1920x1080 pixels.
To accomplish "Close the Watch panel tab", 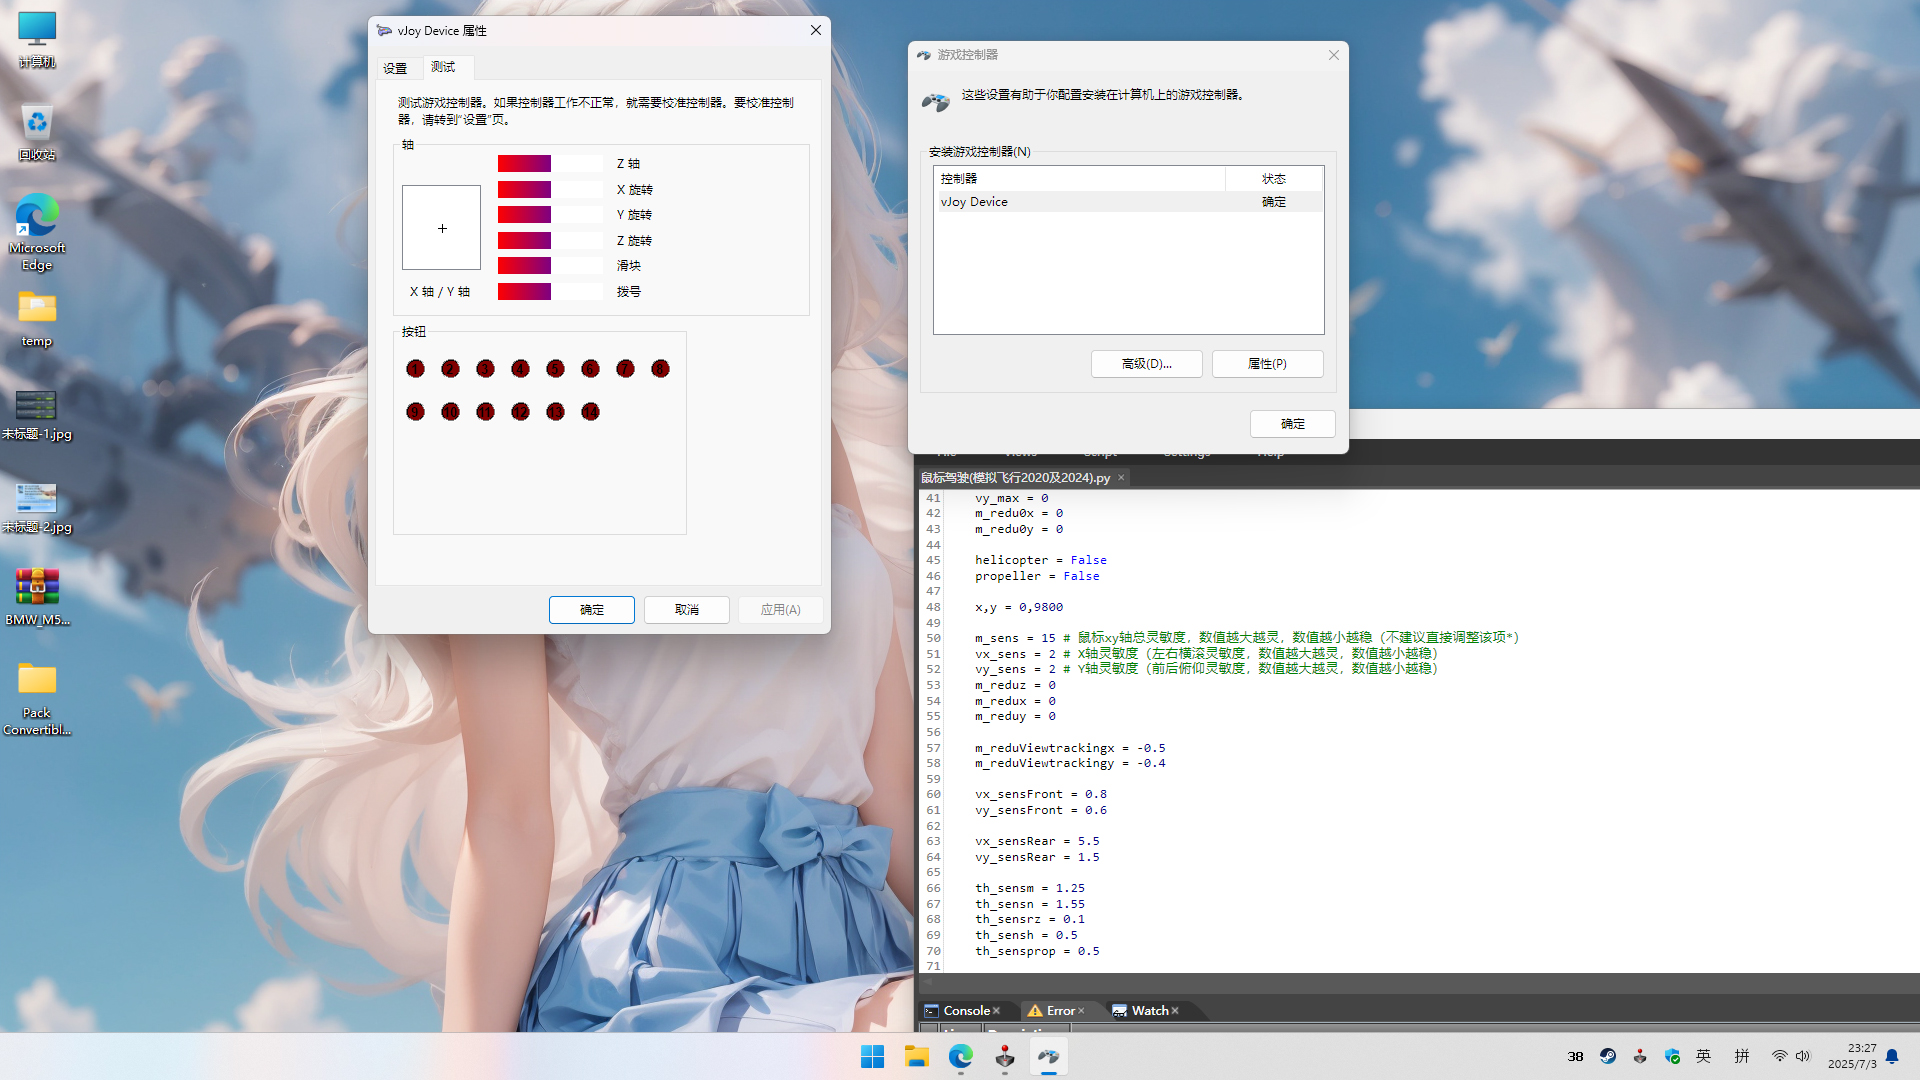I will tap(1175, 1011).
